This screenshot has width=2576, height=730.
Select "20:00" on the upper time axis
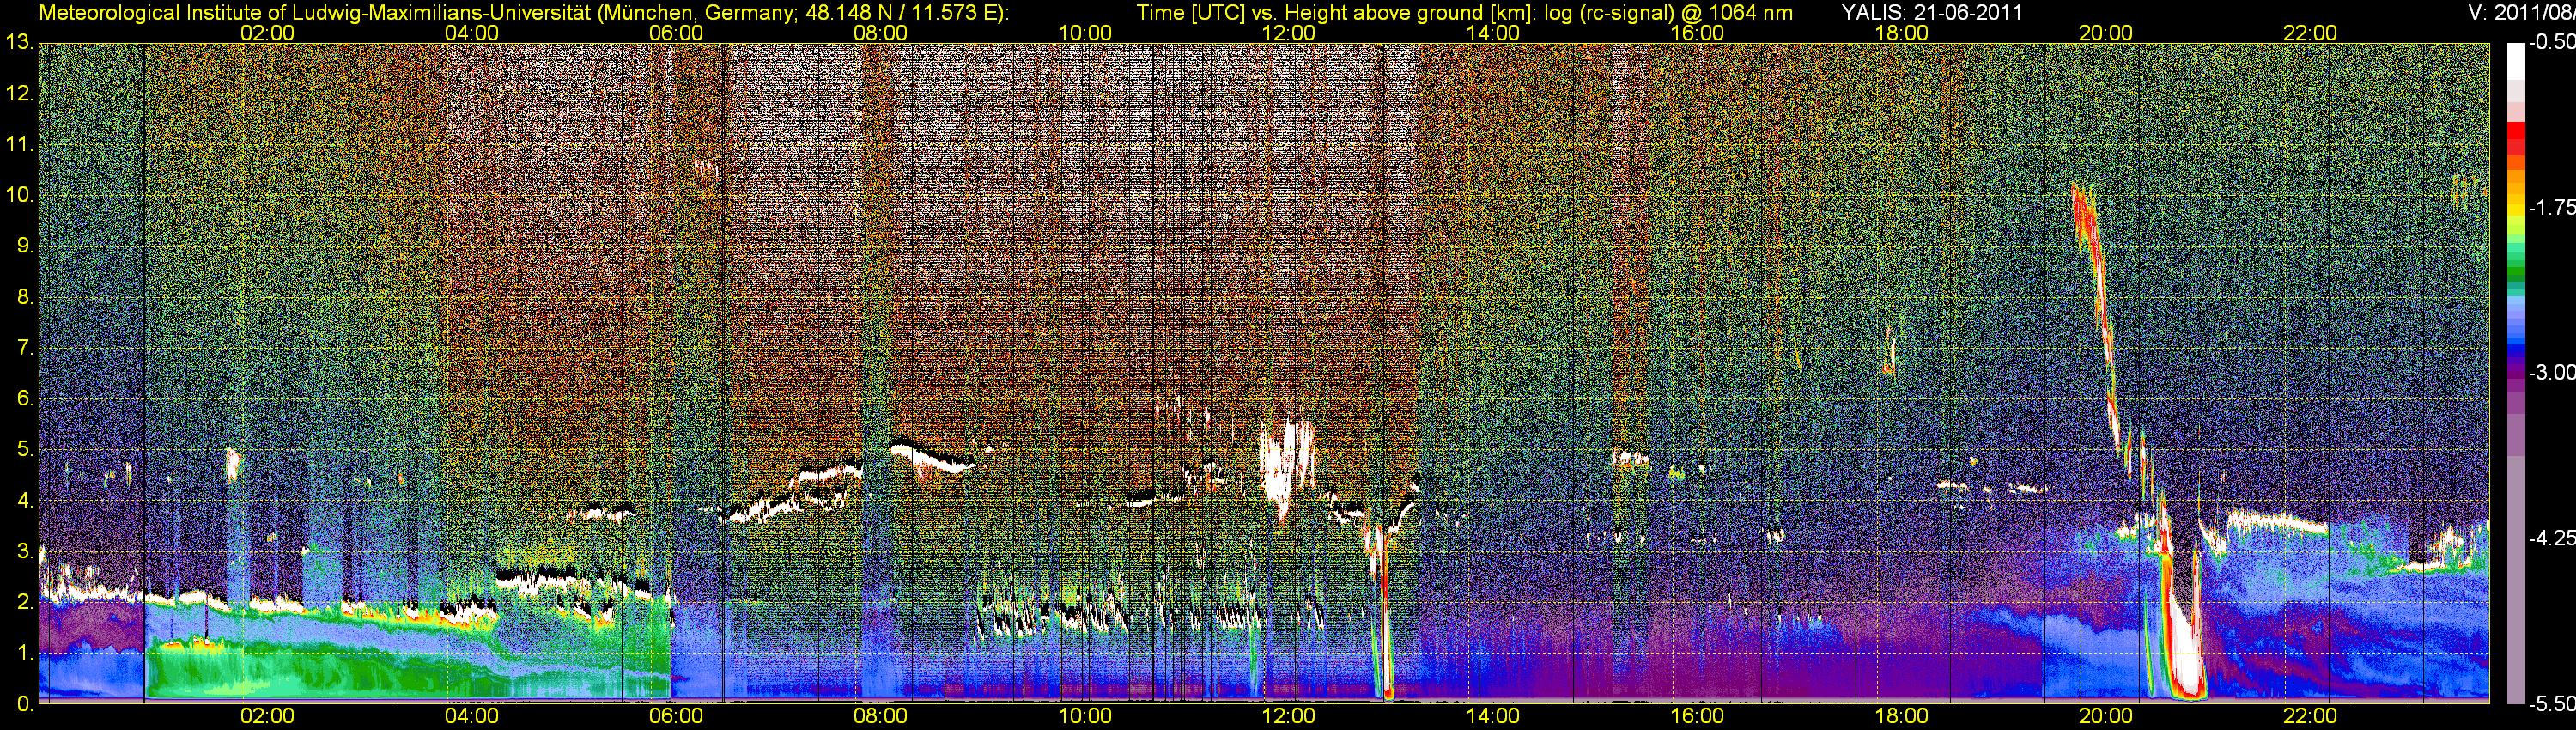(2106, 33)
